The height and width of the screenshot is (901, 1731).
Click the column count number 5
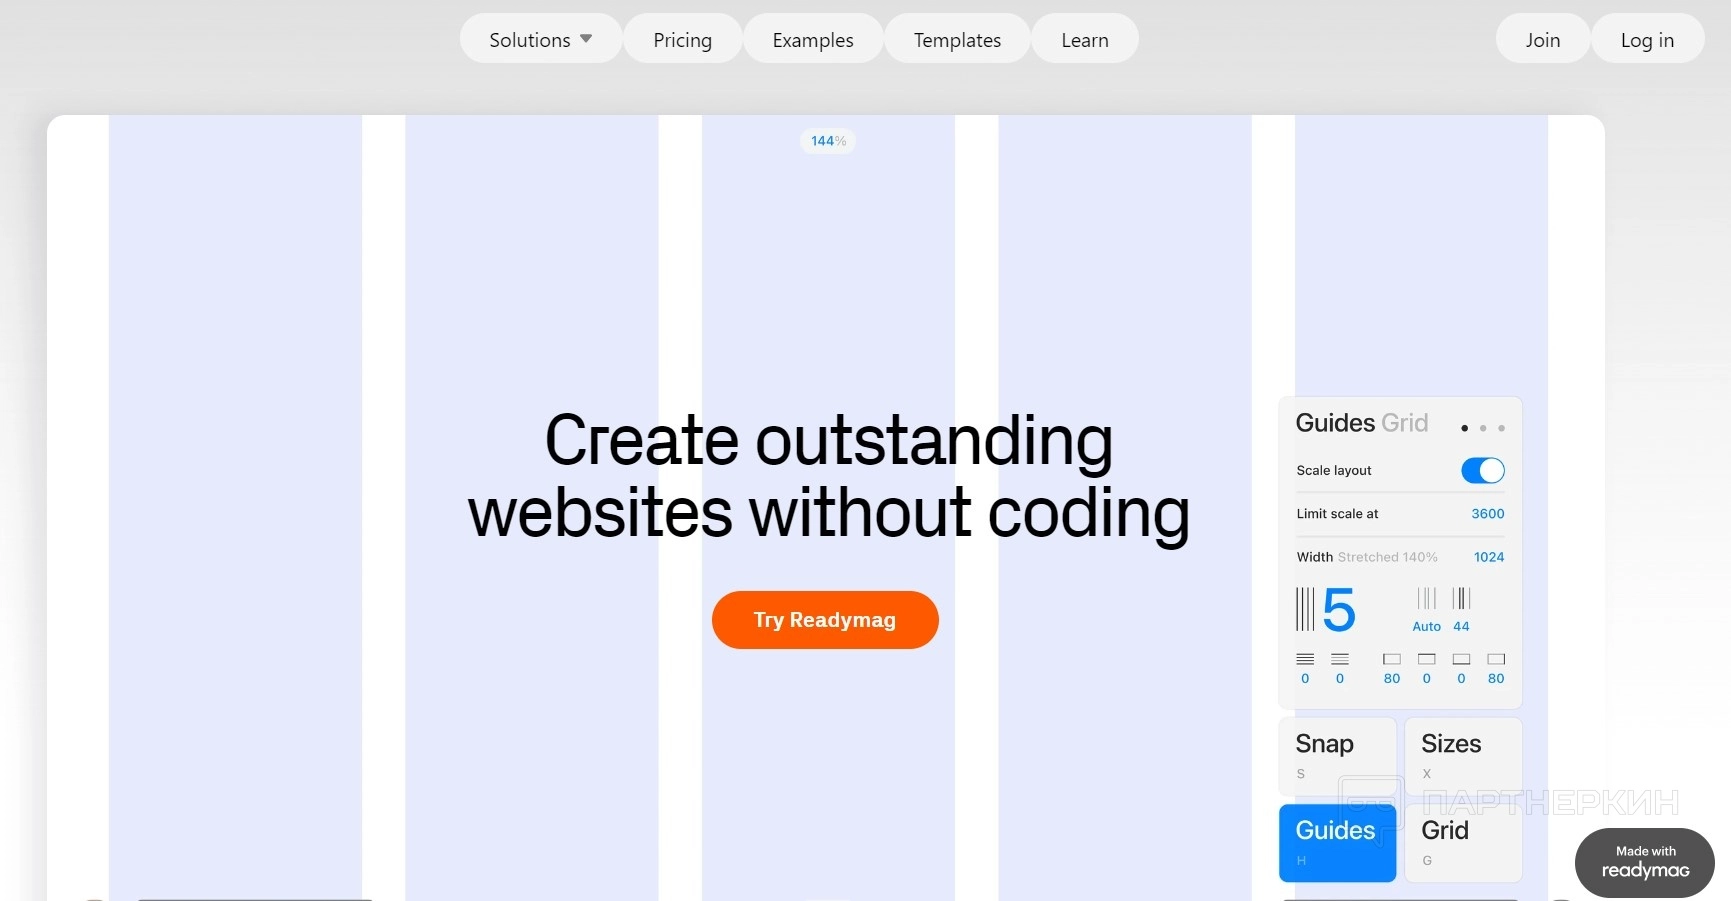coord(1339,610)
